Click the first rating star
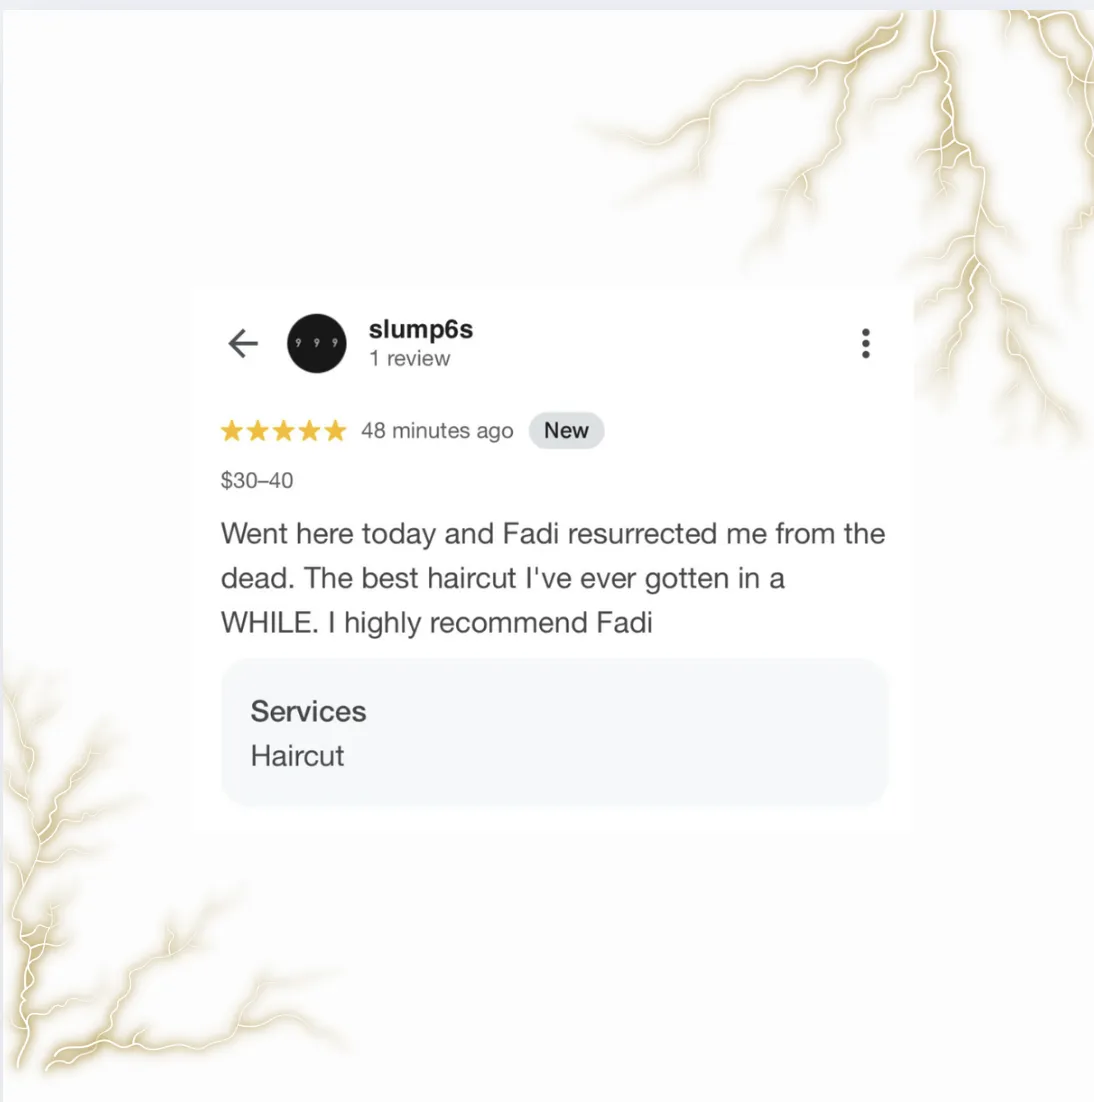The width and height of the screenshot is (1094, 1102). 232,430
